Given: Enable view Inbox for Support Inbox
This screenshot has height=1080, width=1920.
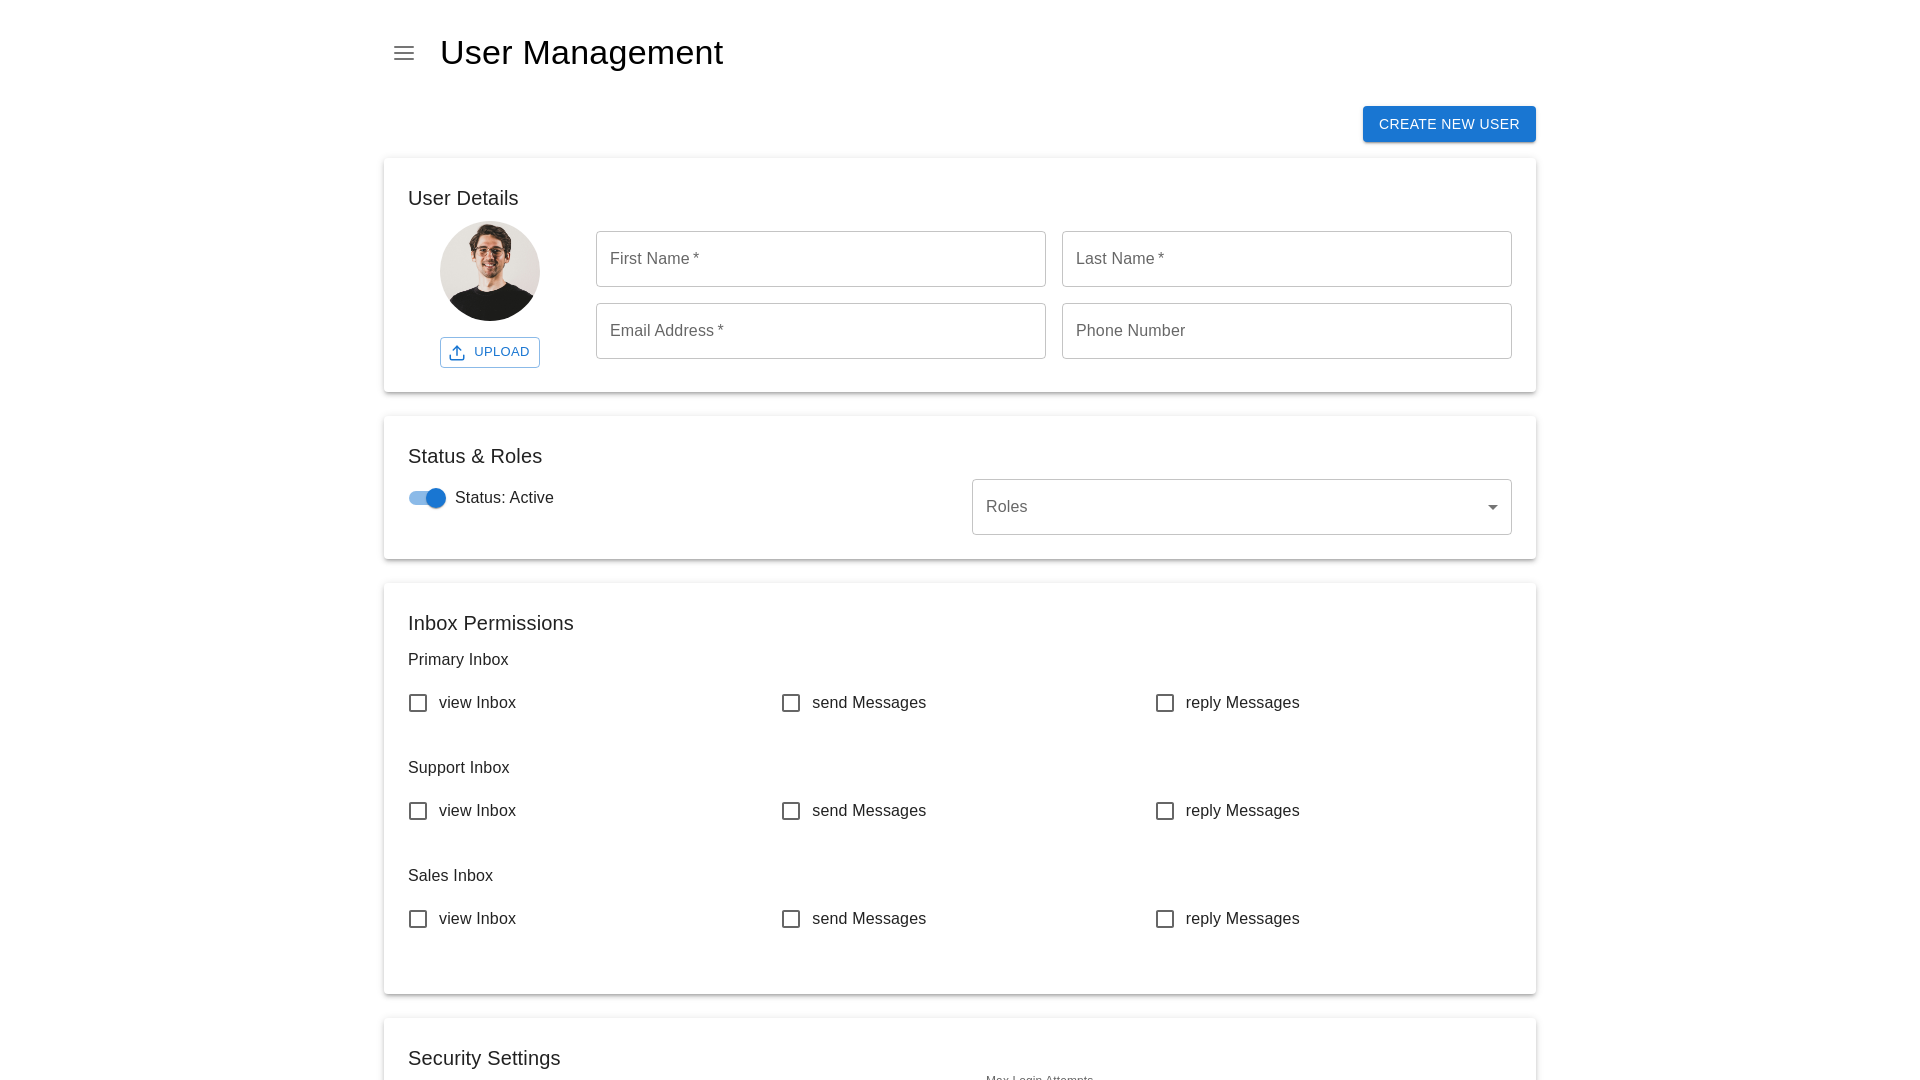Looking at the screenshot, I should pos(418,811).
